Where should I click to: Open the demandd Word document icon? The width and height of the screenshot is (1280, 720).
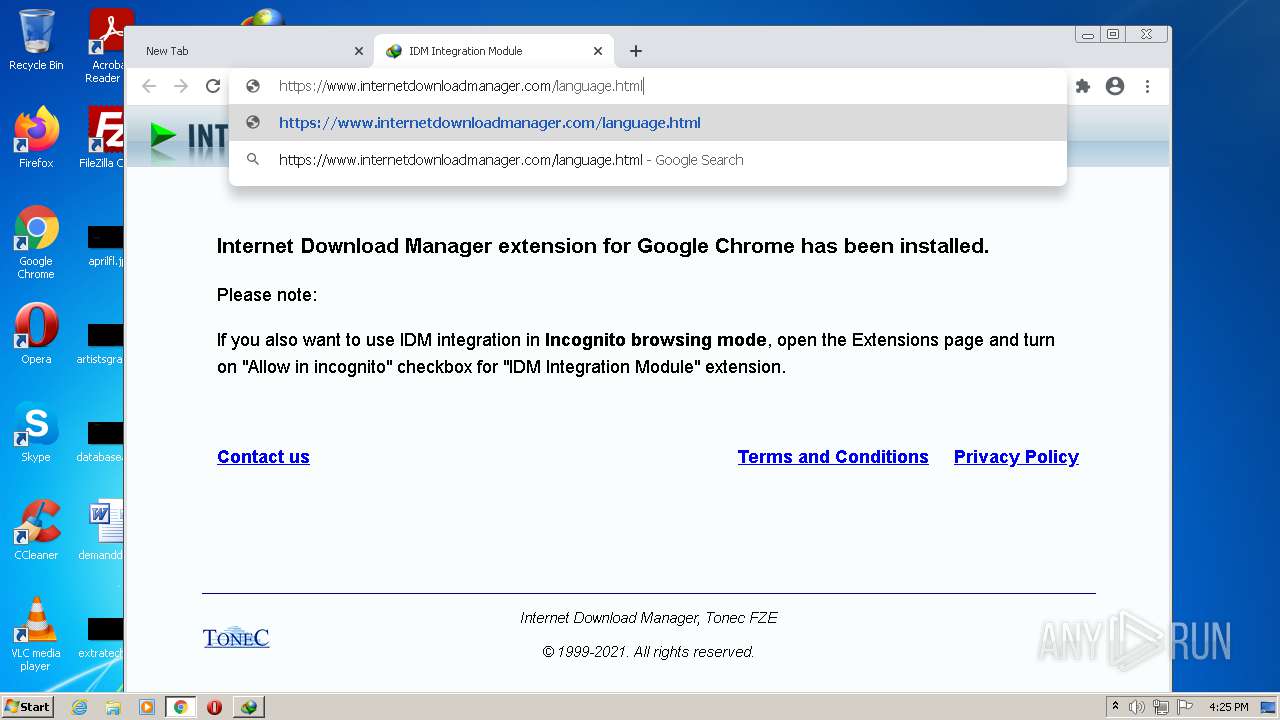click(x=104, y=530)
